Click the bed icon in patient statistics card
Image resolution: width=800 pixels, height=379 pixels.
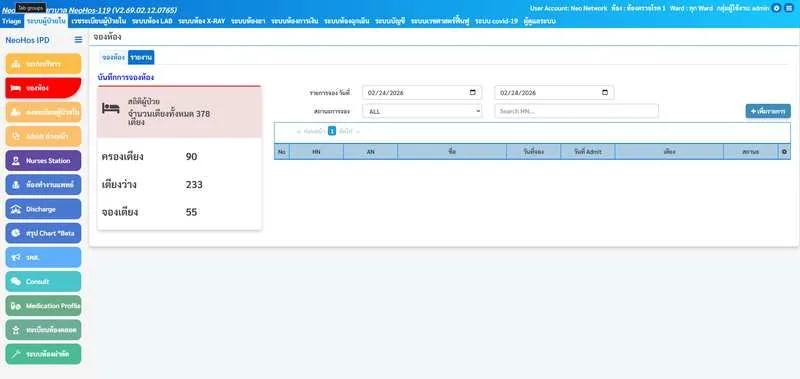coord(111,108)
